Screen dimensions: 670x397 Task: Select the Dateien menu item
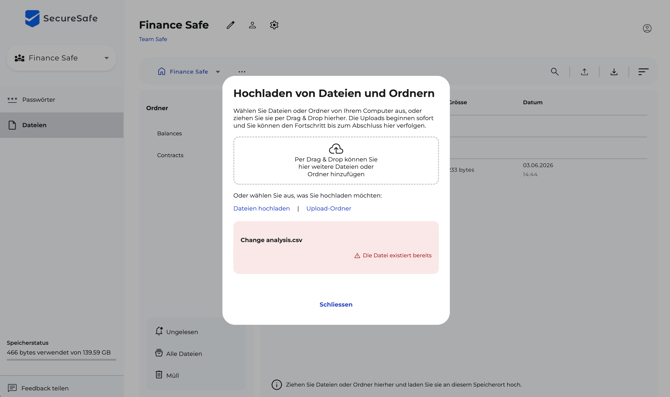(62, 125)
